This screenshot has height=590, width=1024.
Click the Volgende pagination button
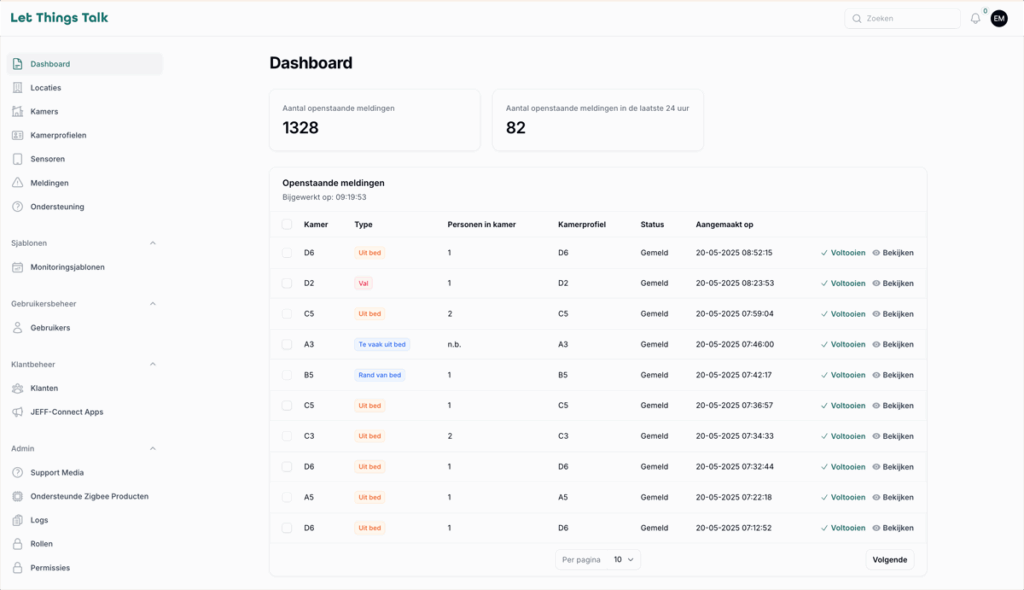889,560
